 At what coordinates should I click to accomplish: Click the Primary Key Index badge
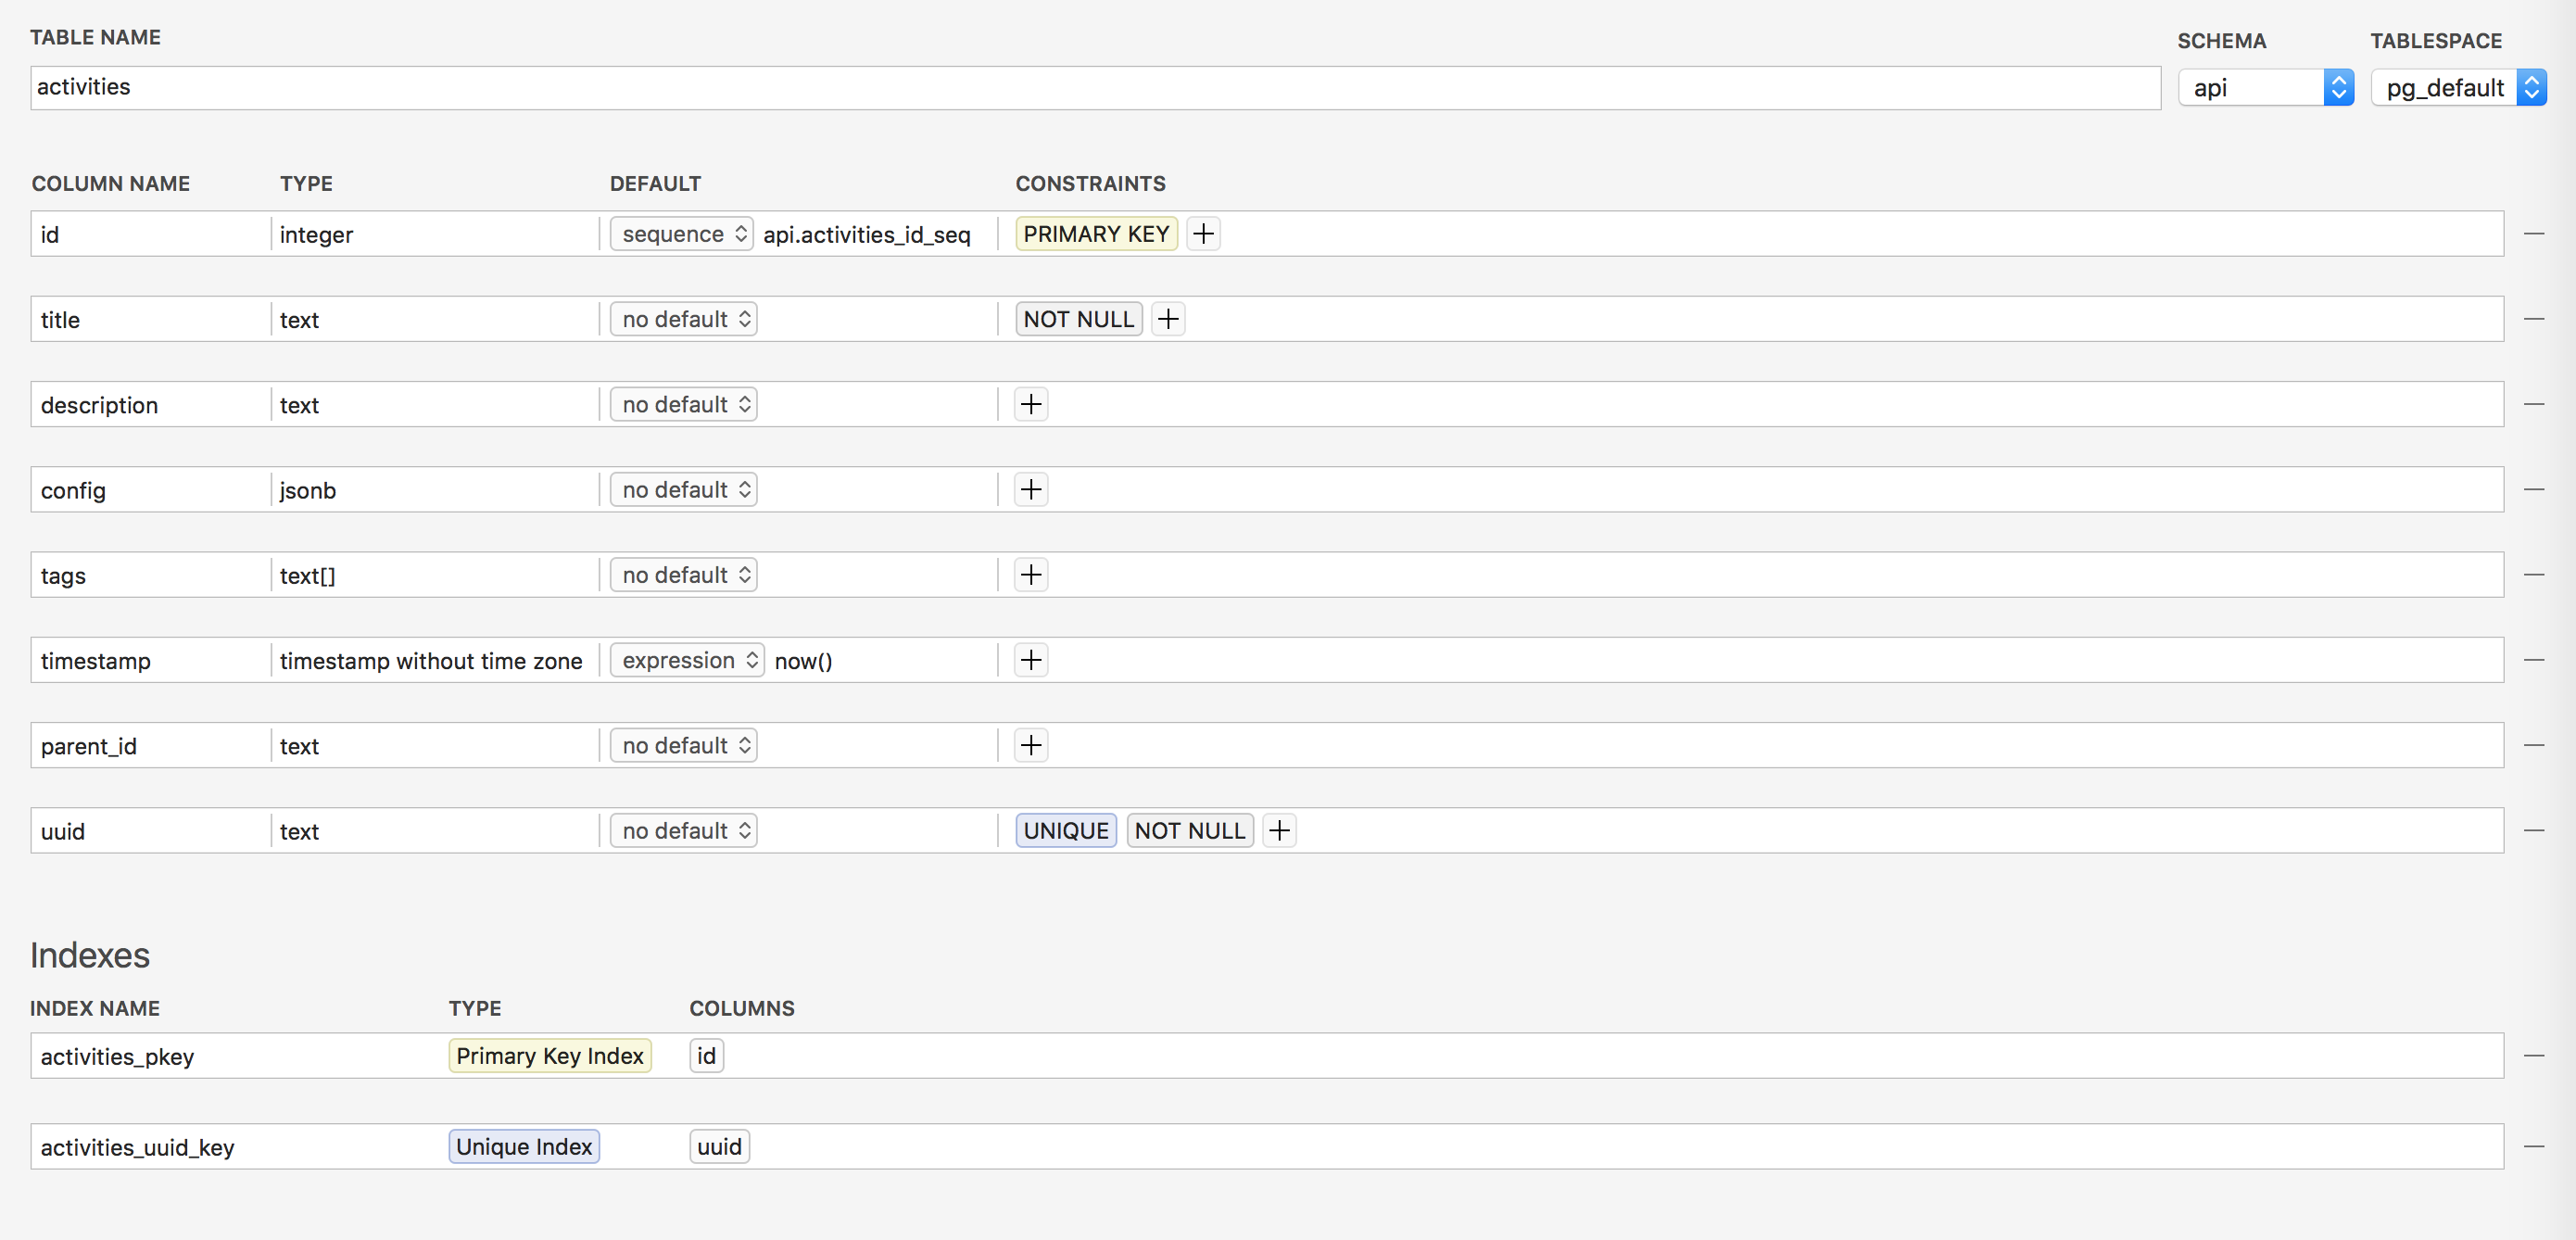tap(550, 1055)
